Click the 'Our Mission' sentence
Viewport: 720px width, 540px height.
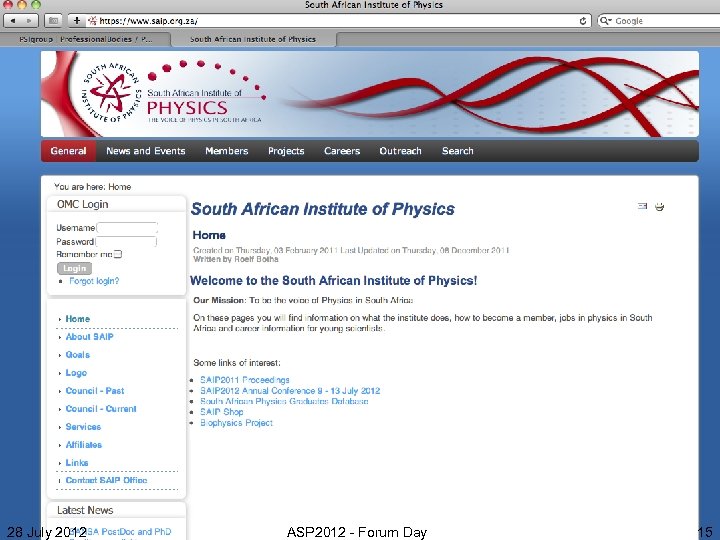[x=303, y=300]
